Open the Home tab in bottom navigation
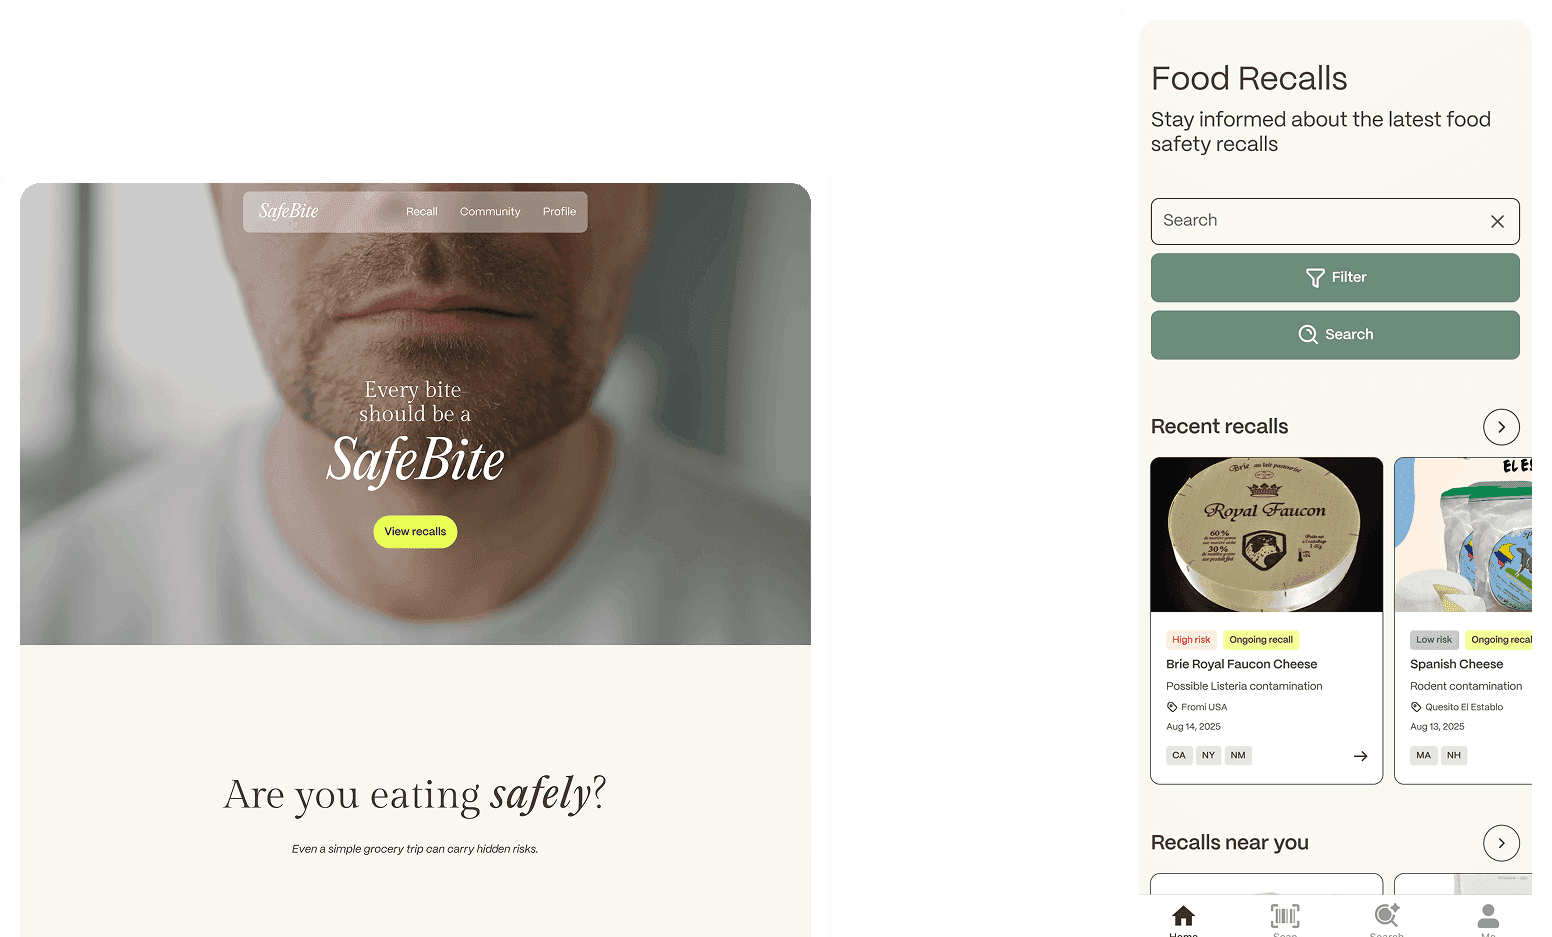 click(1183, 918)
